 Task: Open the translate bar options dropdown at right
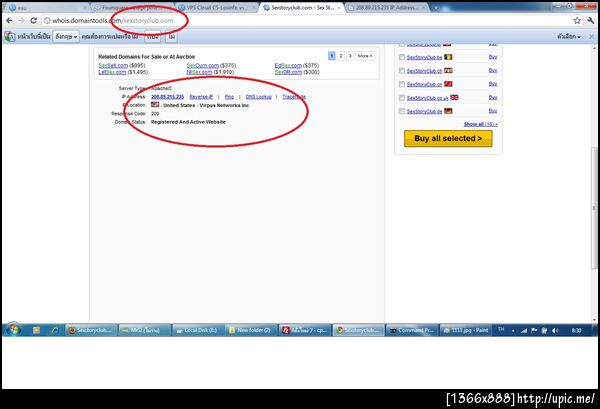click(569, 36)
